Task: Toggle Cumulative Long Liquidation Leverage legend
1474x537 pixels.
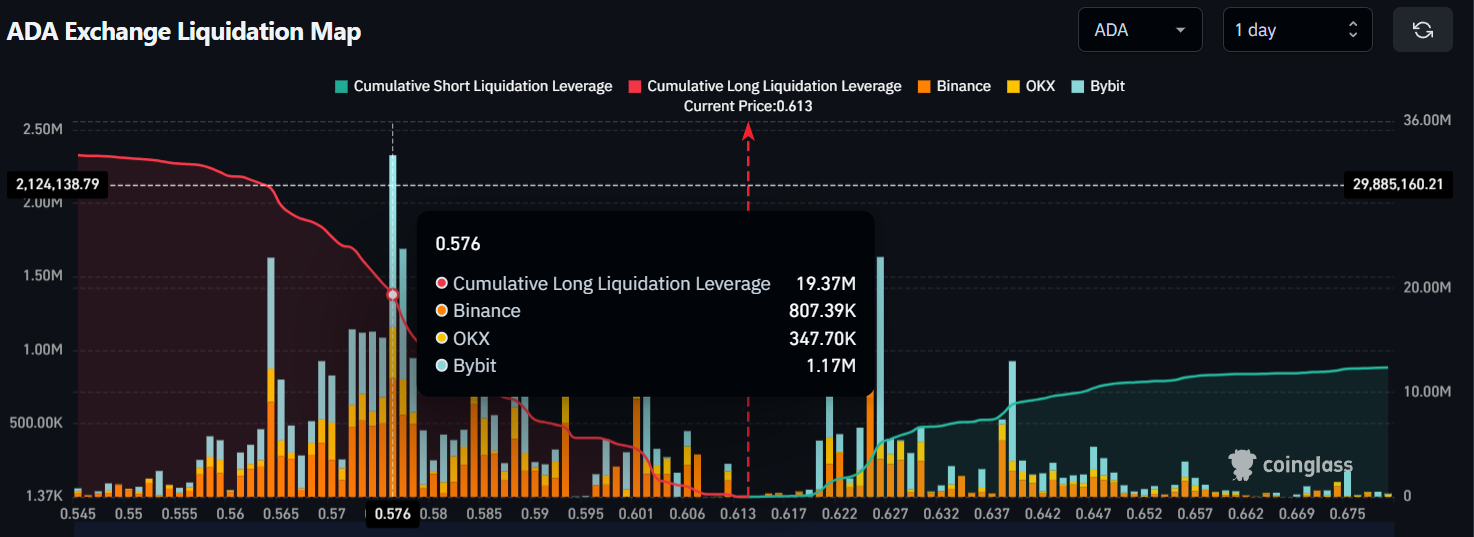Action: pos(764,86)
